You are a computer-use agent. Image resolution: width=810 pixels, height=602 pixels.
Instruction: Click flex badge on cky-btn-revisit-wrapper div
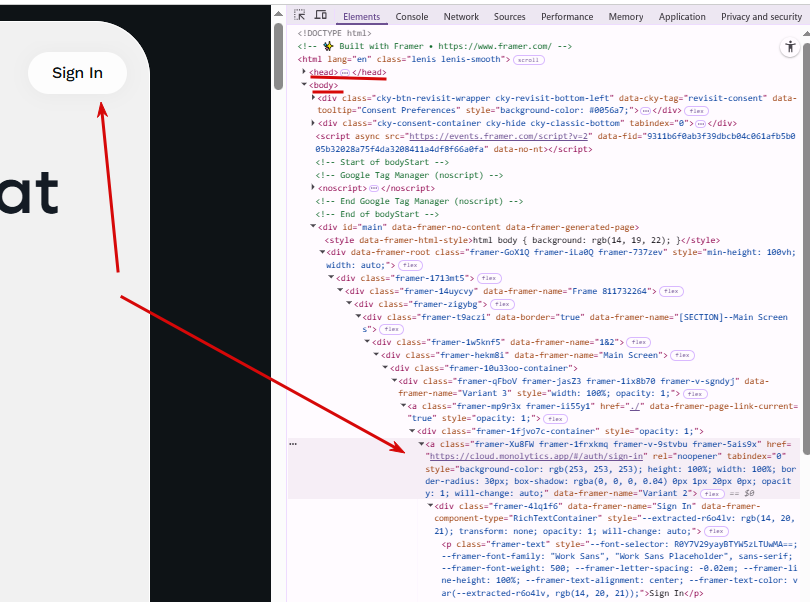(696, 111)
